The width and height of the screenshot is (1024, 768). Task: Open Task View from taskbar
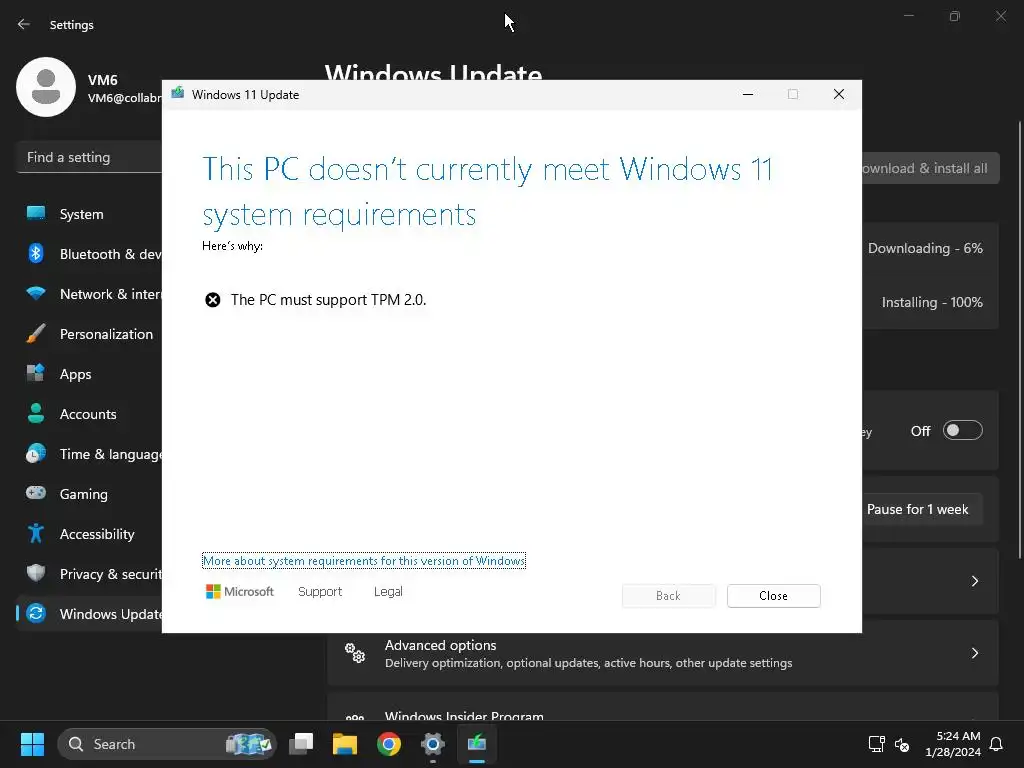[x=301, y=744]
